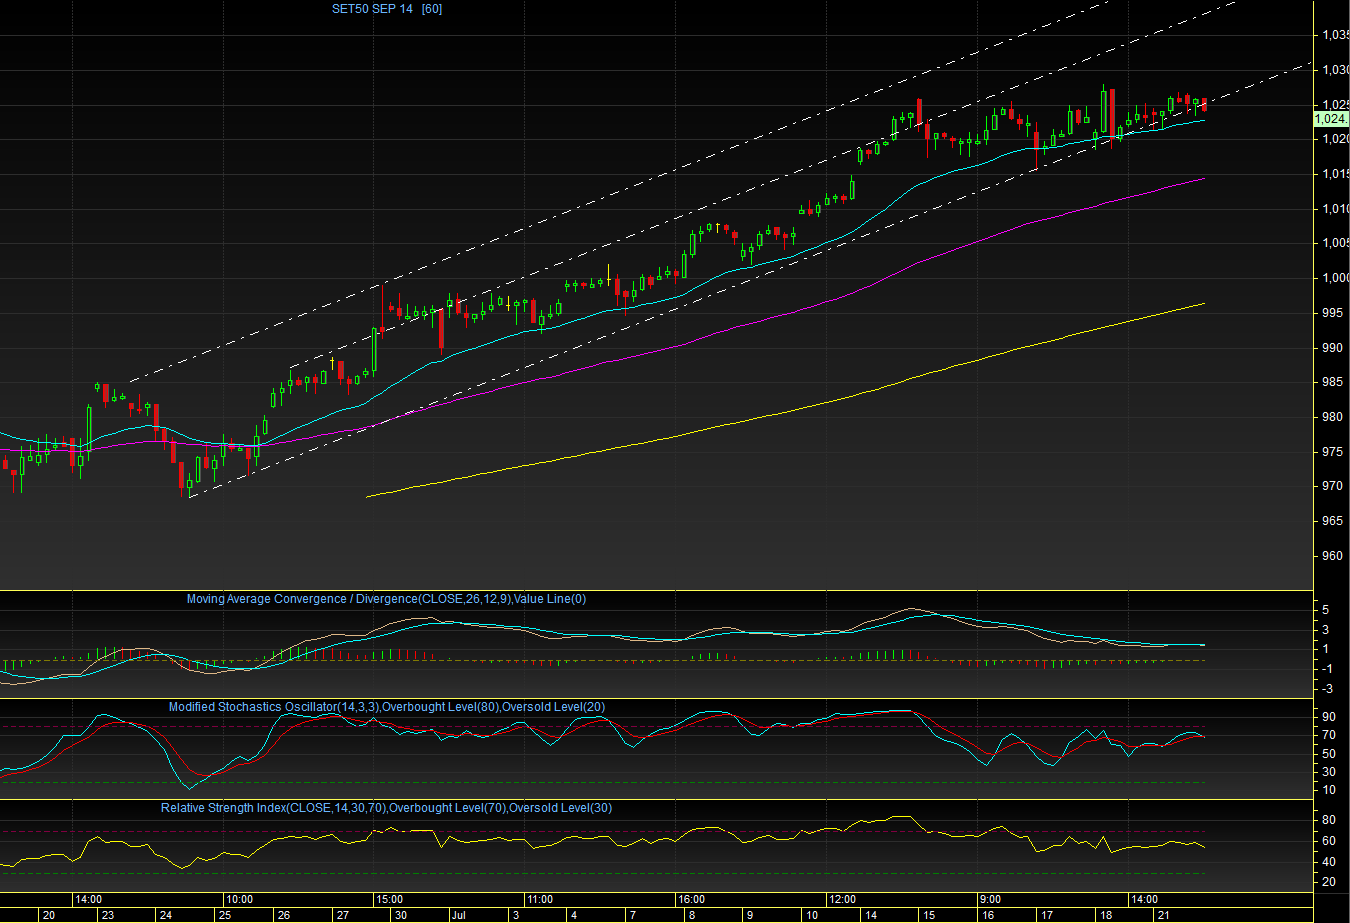
Task: Click the date 23 on the date axis
Action: [x=107, y=915]
